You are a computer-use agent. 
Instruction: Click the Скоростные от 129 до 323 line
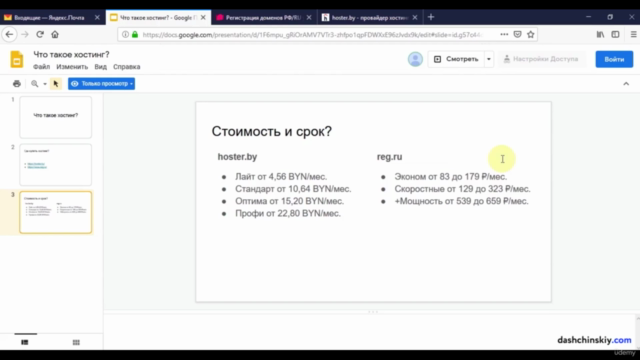point(462,189)
